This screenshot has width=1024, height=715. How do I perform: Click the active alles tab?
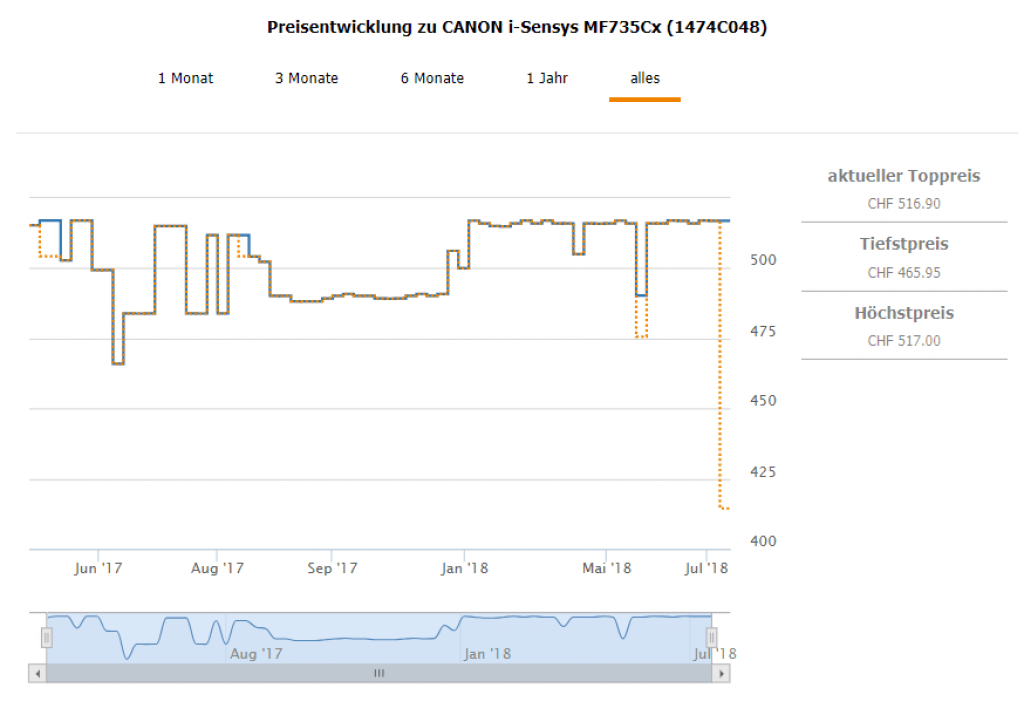tap(645, 78)
